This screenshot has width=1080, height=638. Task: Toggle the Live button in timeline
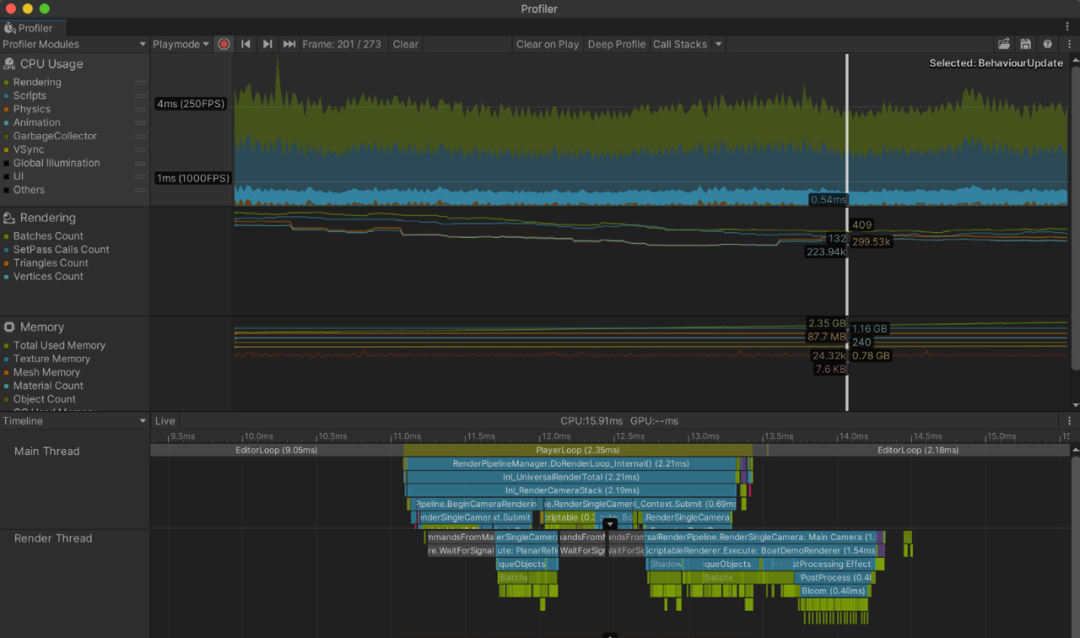(165, 421)
